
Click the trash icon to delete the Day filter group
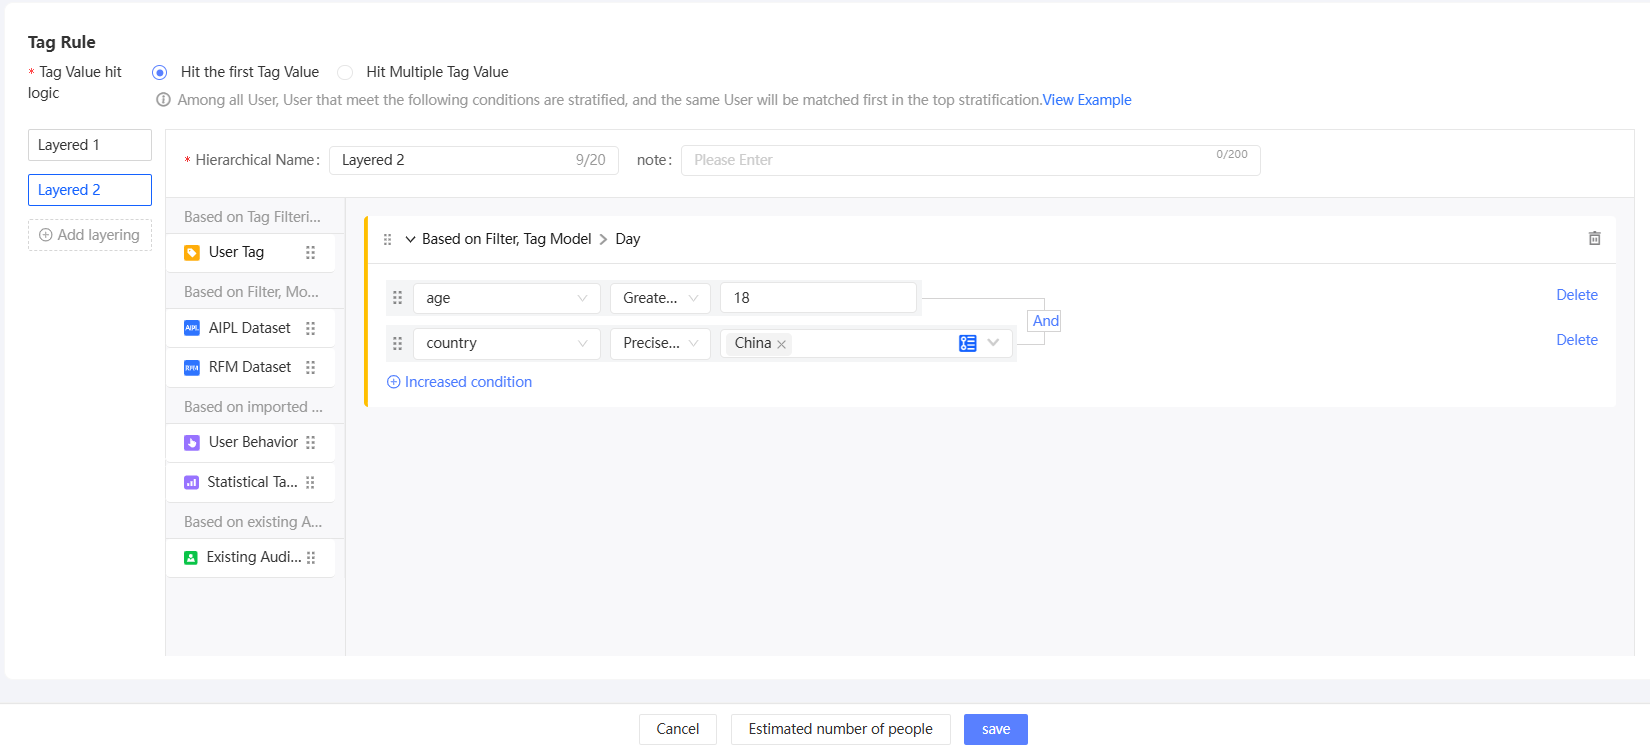coord(1594,238)
